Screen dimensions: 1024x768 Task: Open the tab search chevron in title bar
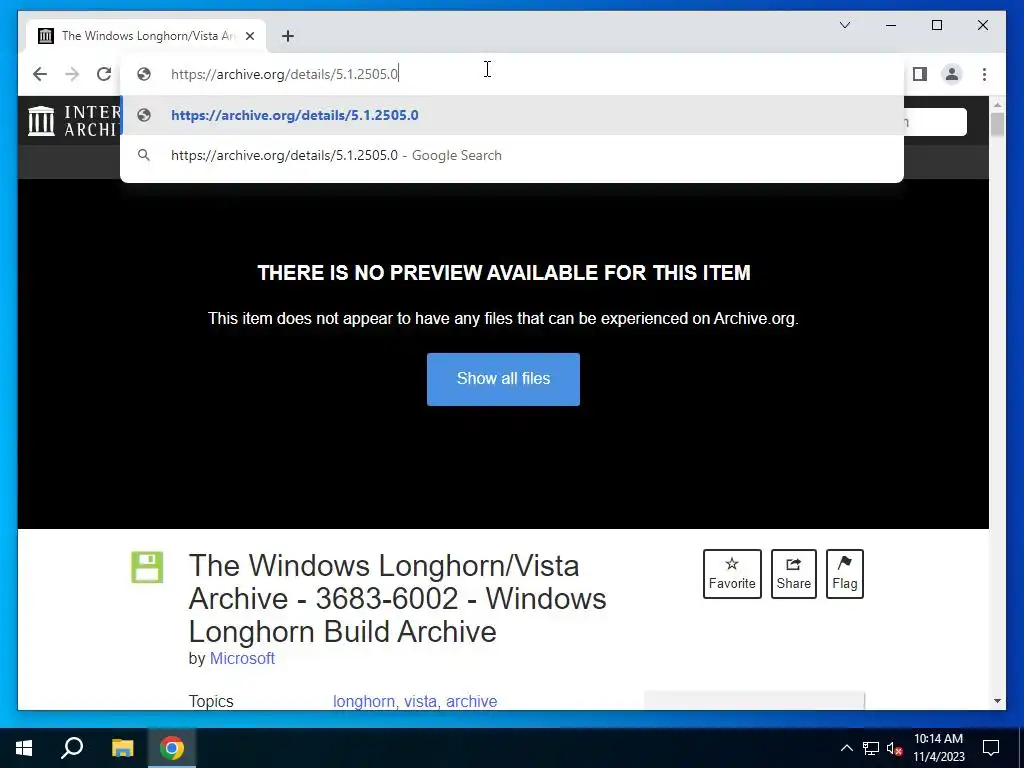tap(844, 25)
